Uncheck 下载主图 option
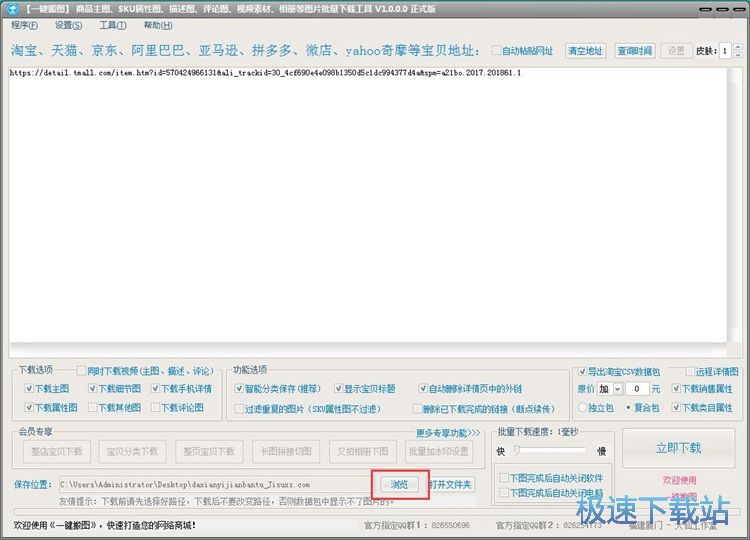 (29, 389)
